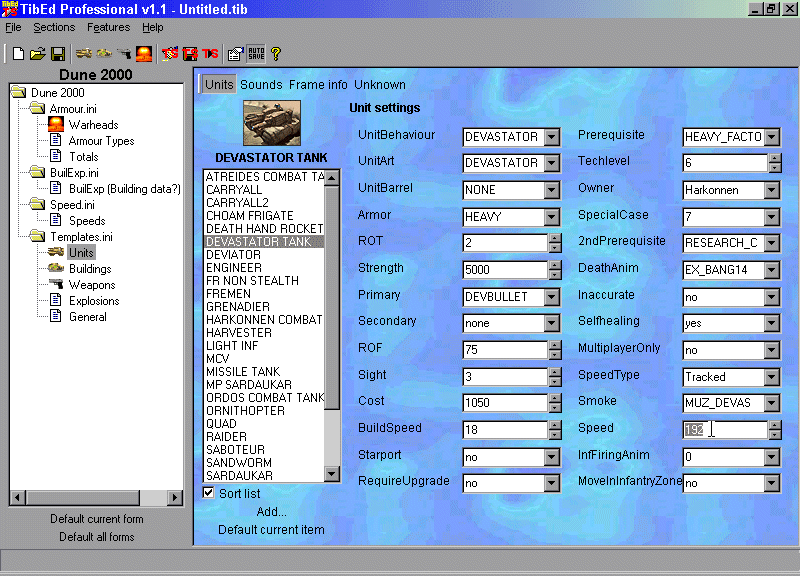Open the Help menu

click(x=153, y=28)
